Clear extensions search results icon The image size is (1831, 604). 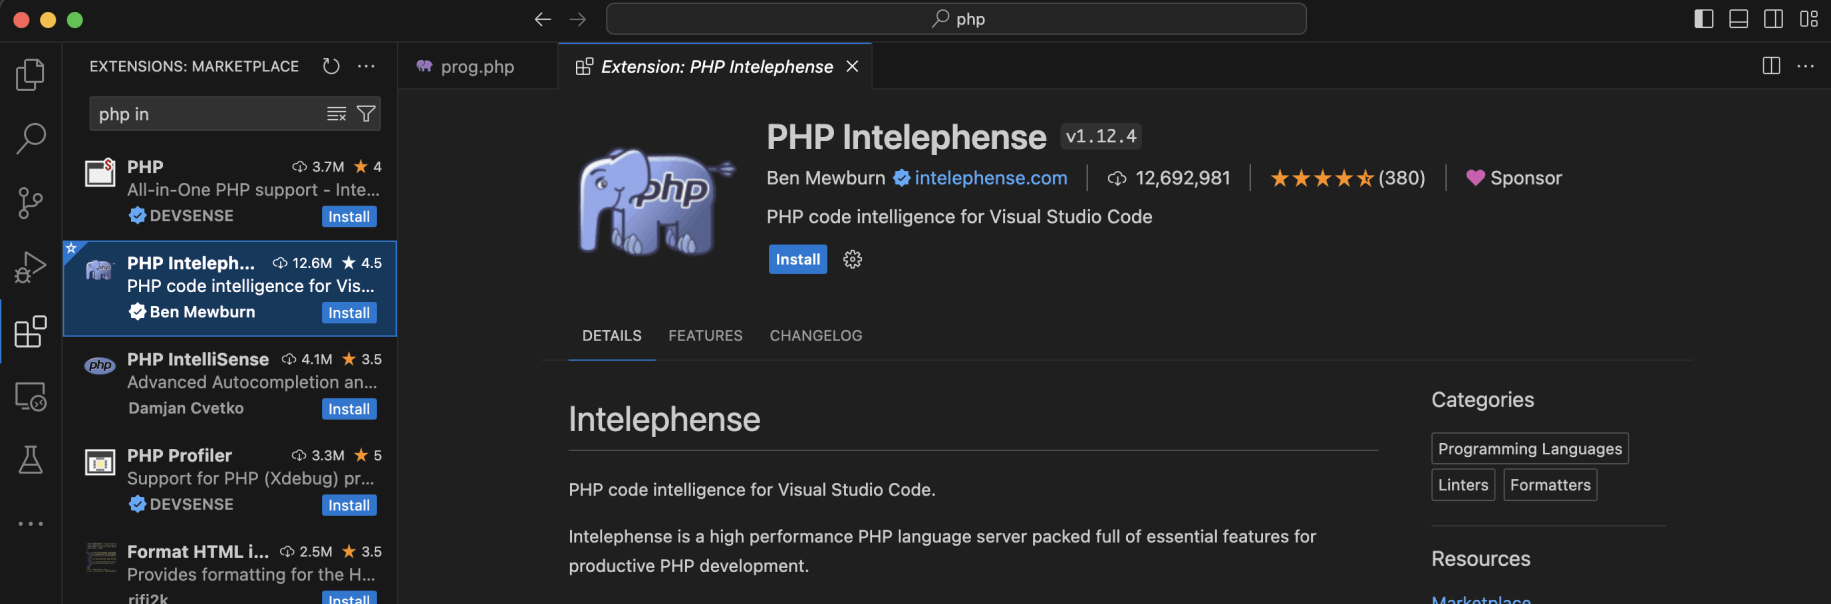coord(336,114)
